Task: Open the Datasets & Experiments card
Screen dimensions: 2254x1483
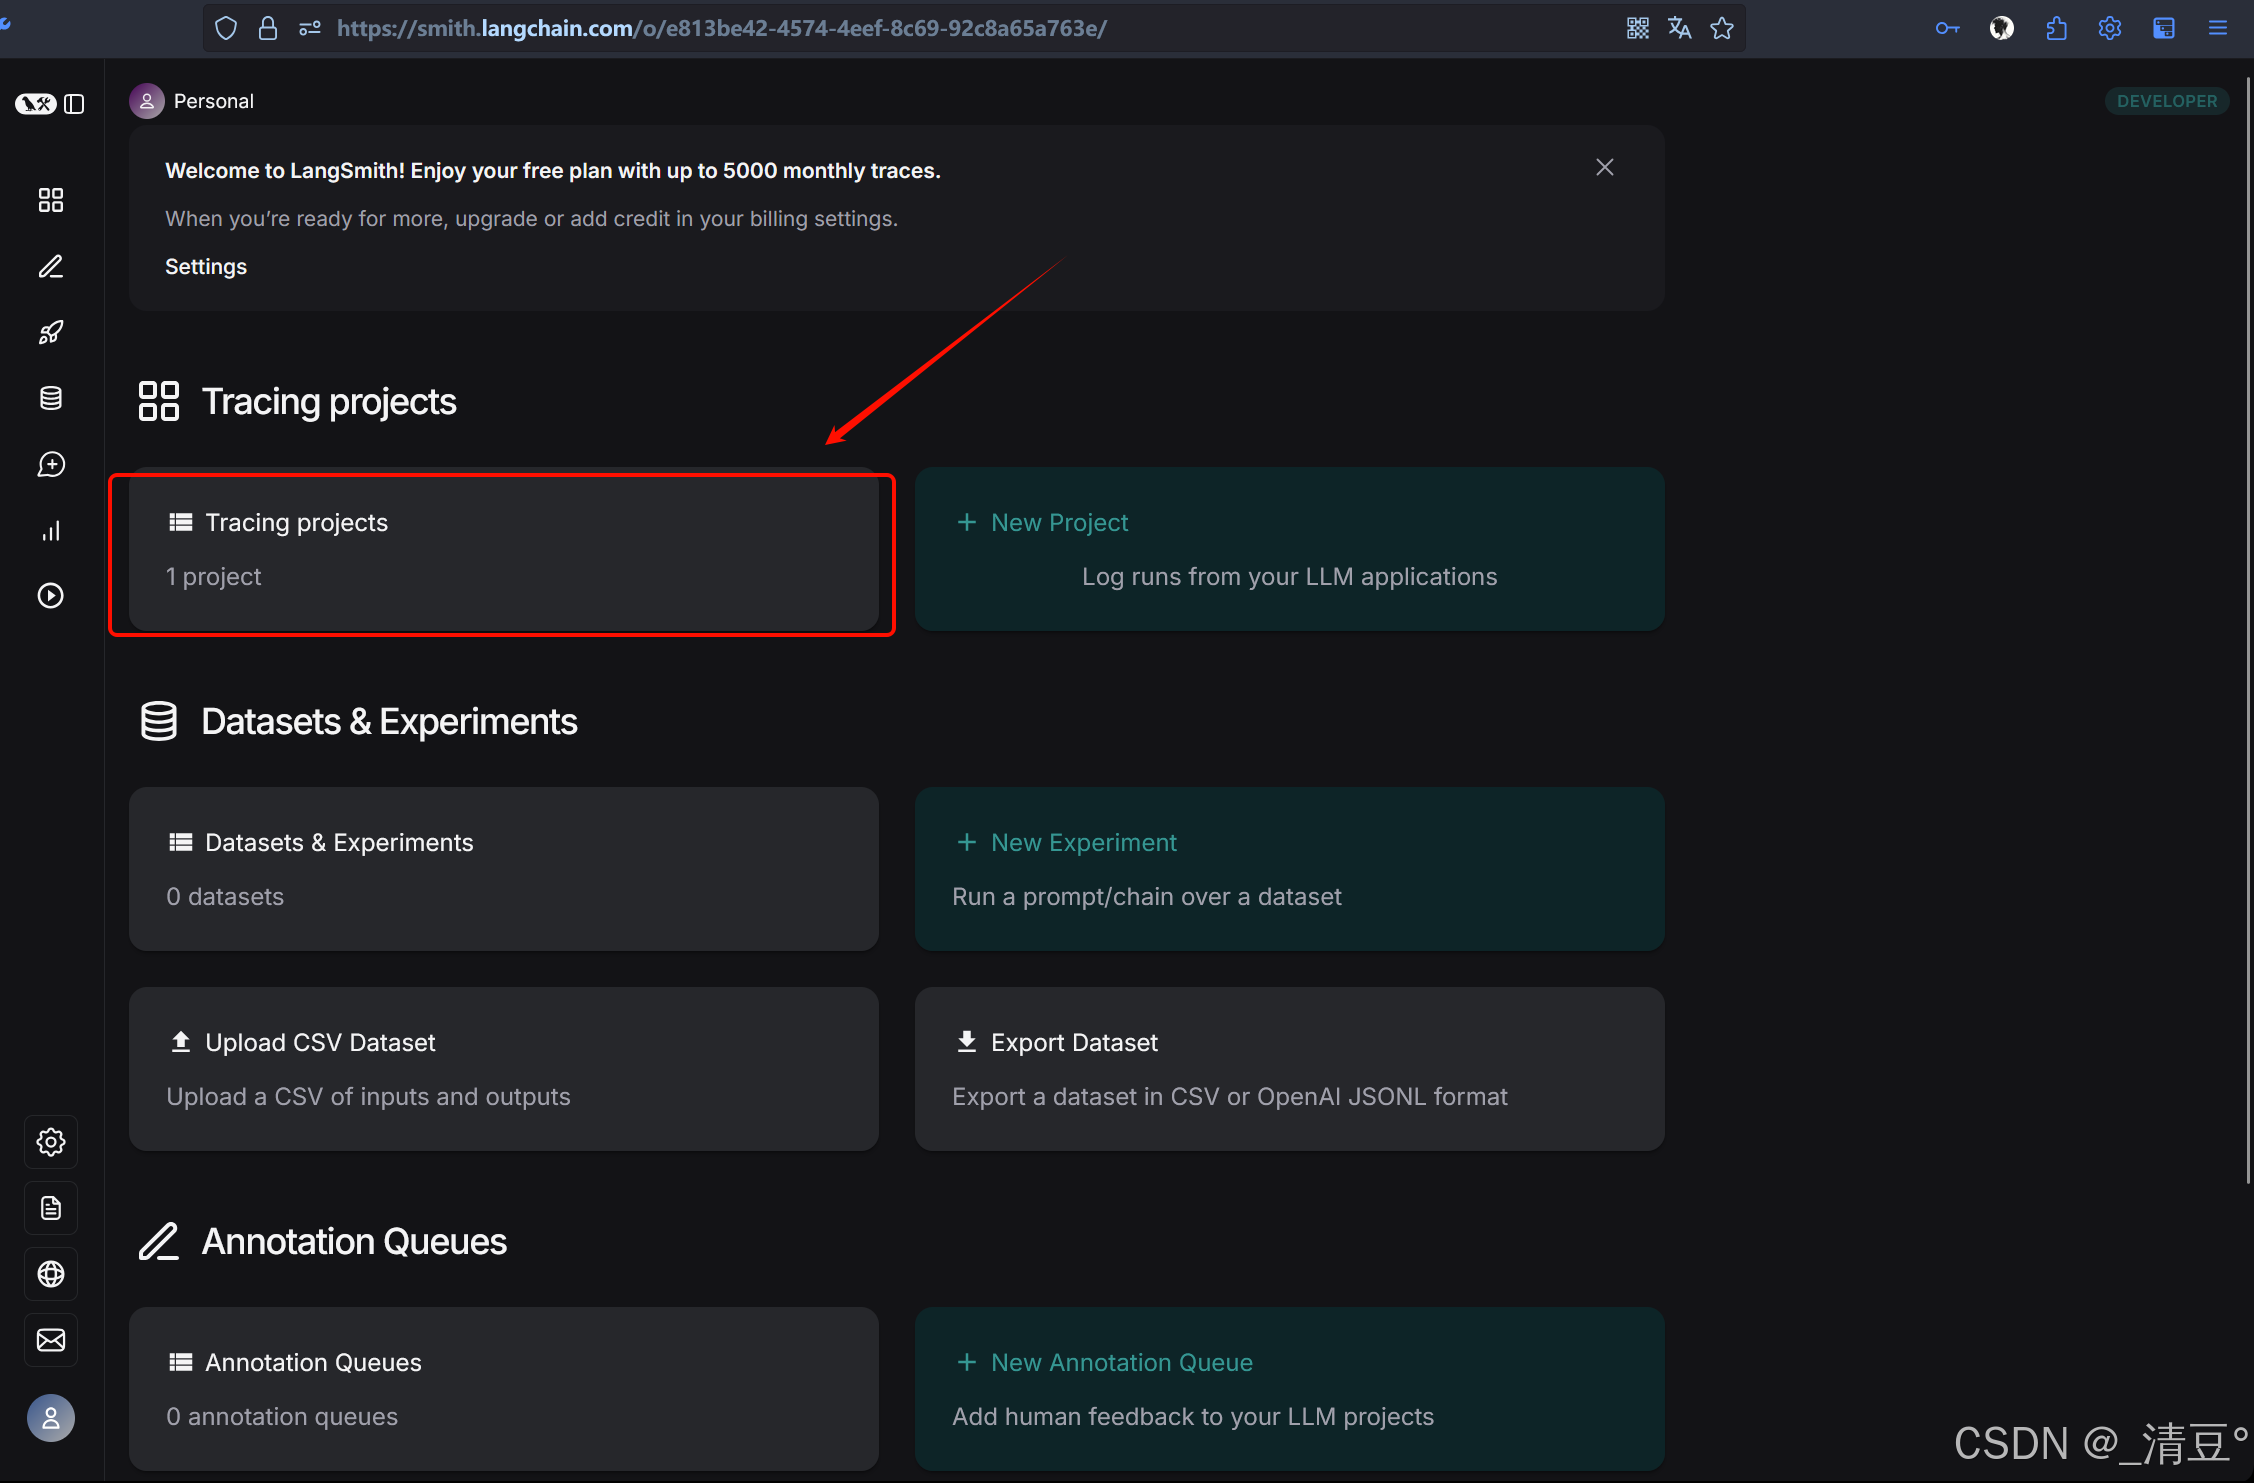Action: click(504, 869)
